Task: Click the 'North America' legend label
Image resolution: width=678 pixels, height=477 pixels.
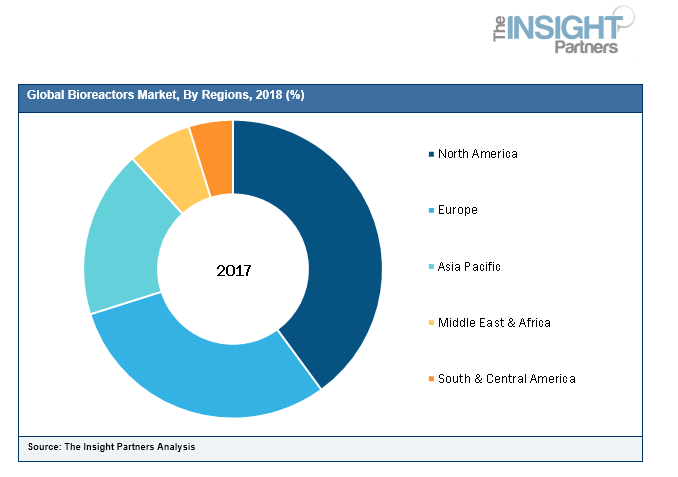Action: [477, 154]
